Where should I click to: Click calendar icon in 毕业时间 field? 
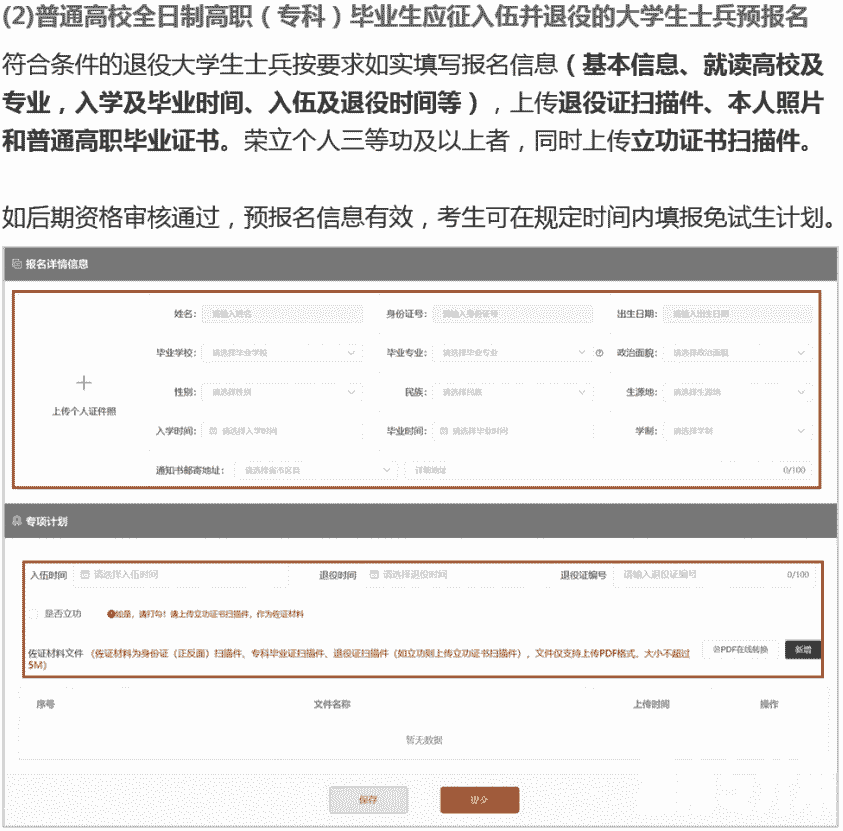pos(444,431)
